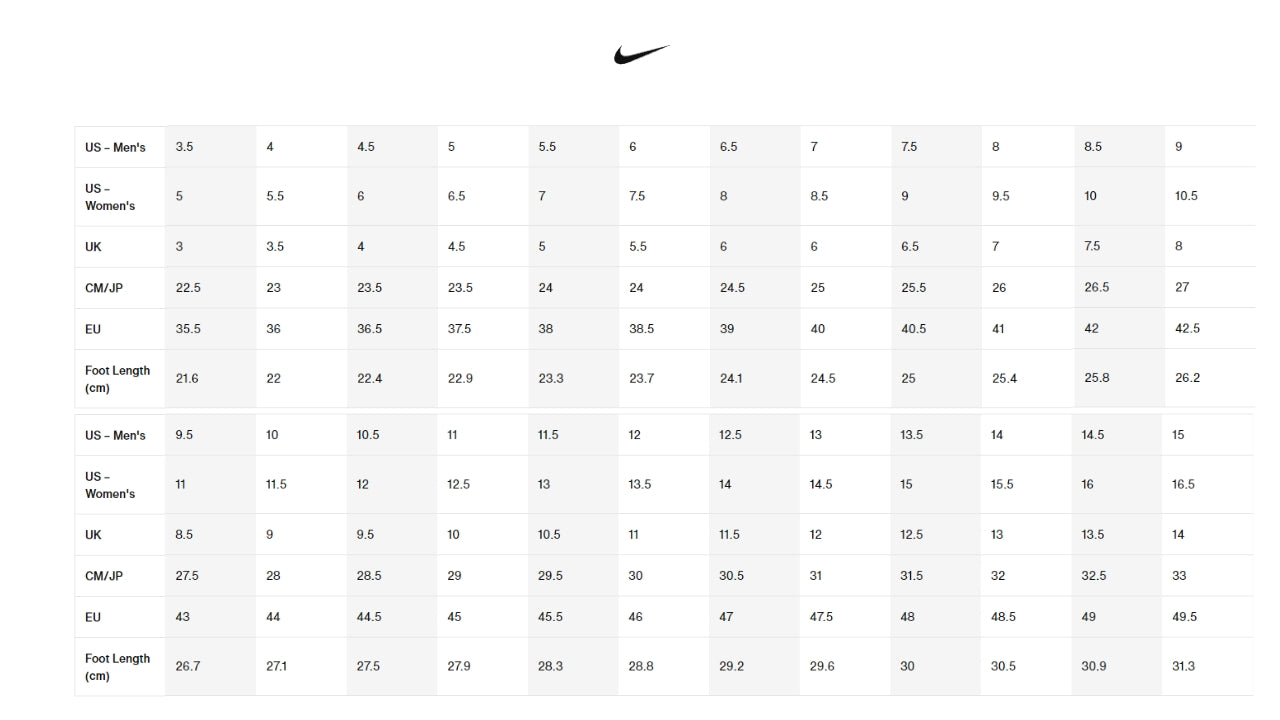Select the CM/JP 32.5 cell
This screenshot has height=720, width=1280.
(1094, 576)
